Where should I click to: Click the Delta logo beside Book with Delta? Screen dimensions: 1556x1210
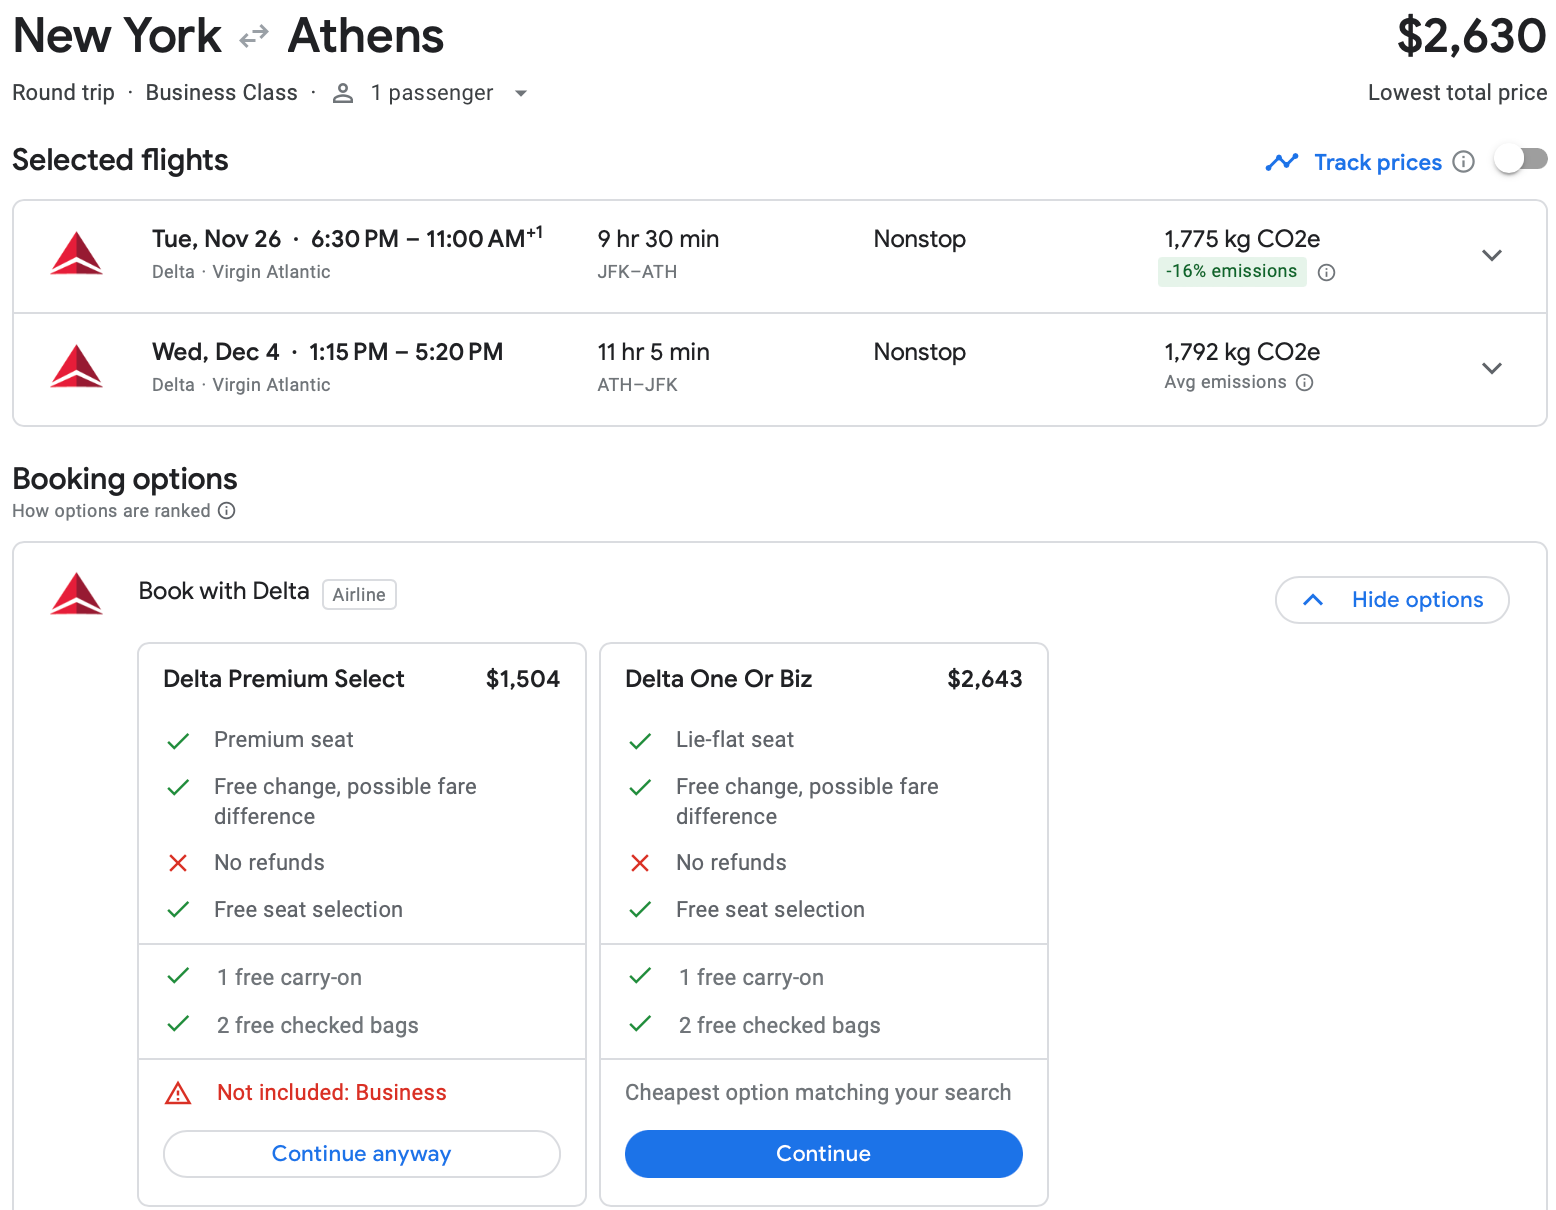tap(77, 594)
